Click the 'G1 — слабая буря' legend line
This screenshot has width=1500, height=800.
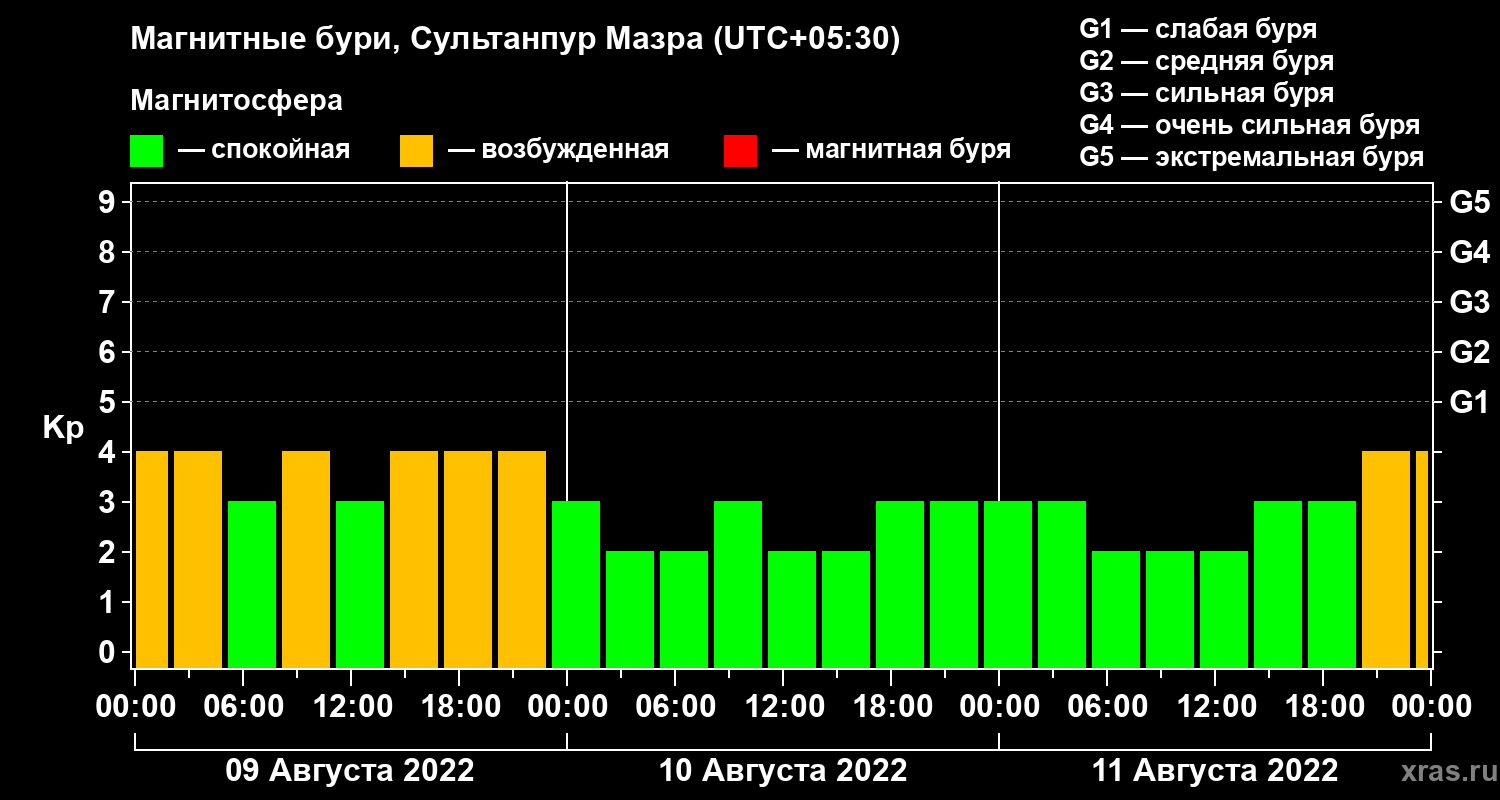click(x=1198, y=29)
